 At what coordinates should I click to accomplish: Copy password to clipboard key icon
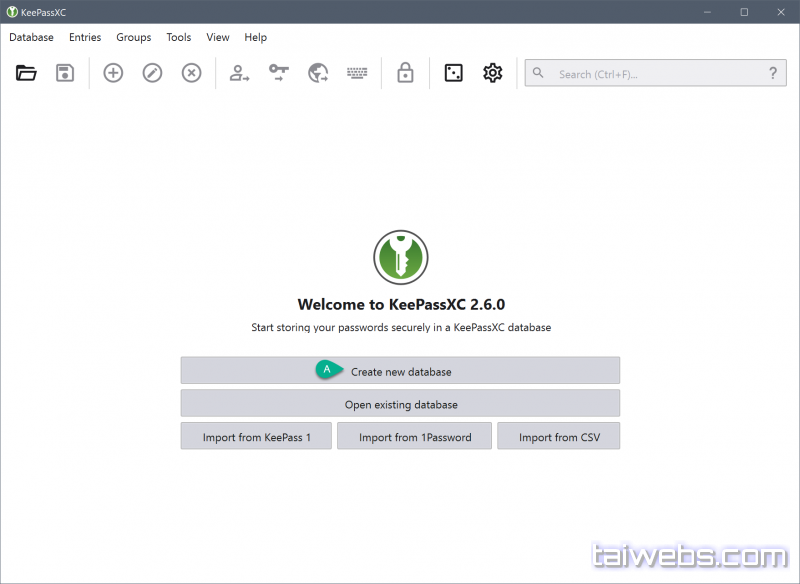click(x=279, y=73)
